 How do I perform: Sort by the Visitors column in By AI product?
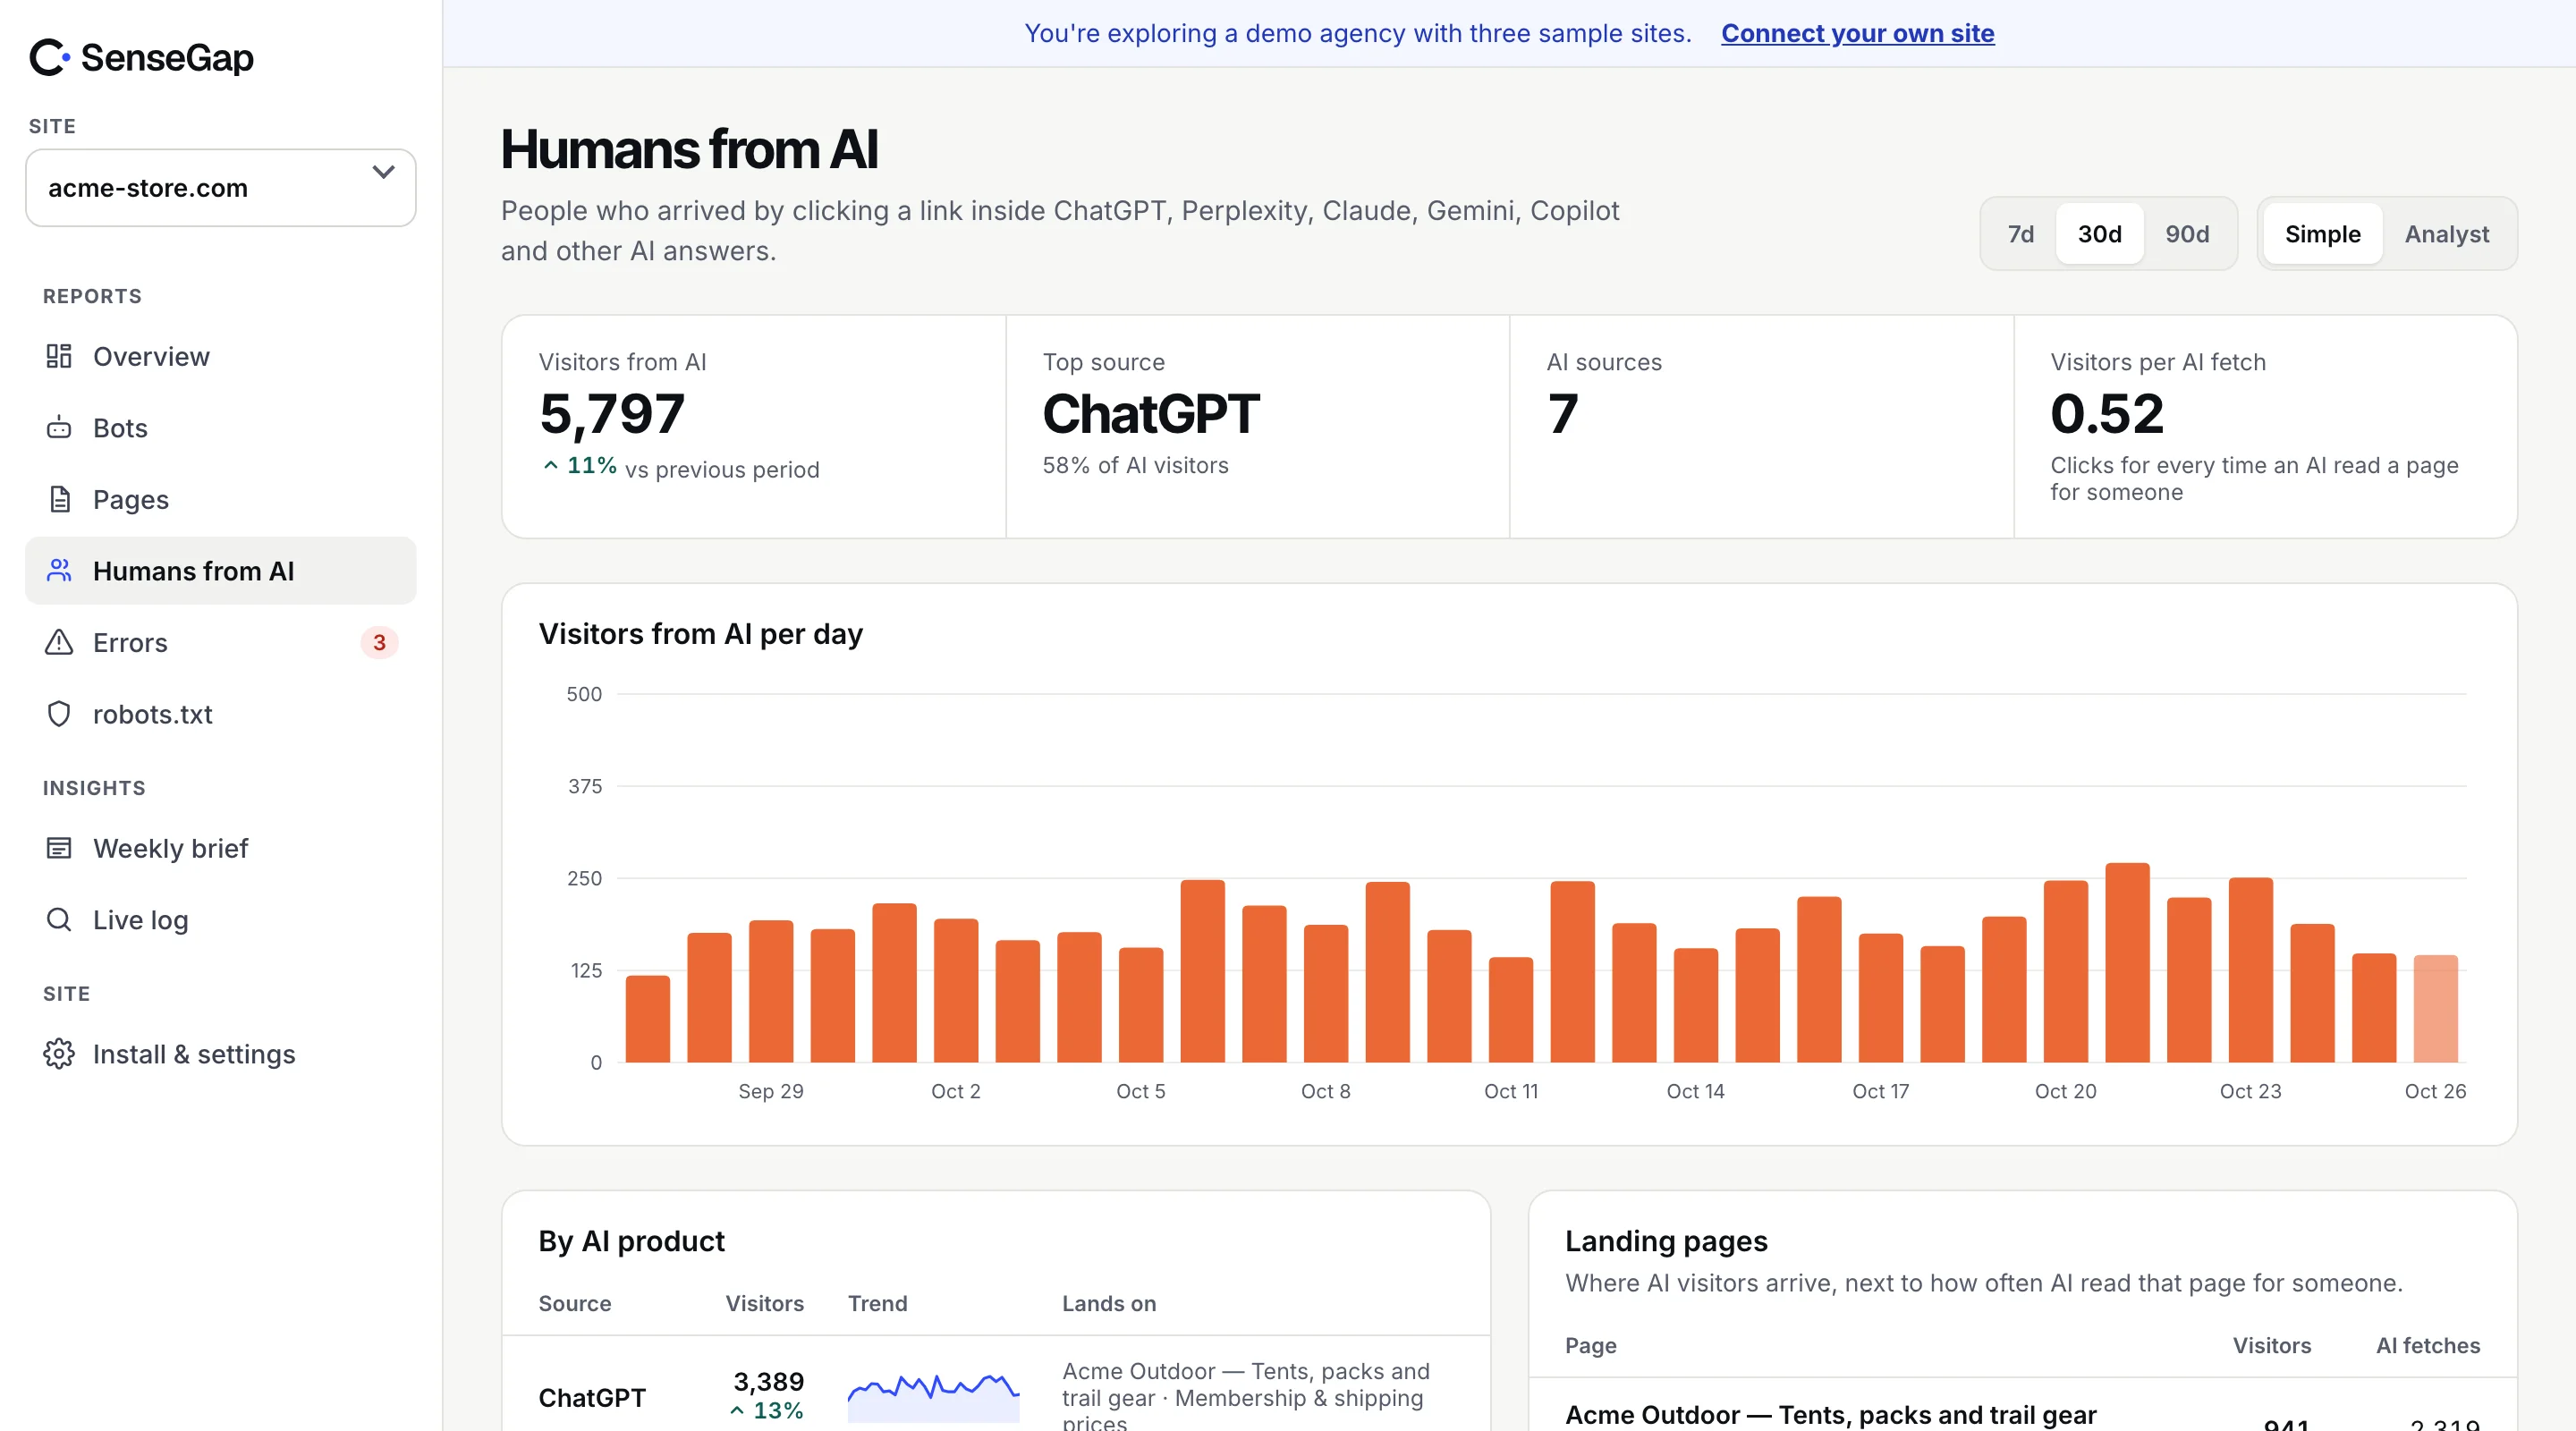(764, 1303)
